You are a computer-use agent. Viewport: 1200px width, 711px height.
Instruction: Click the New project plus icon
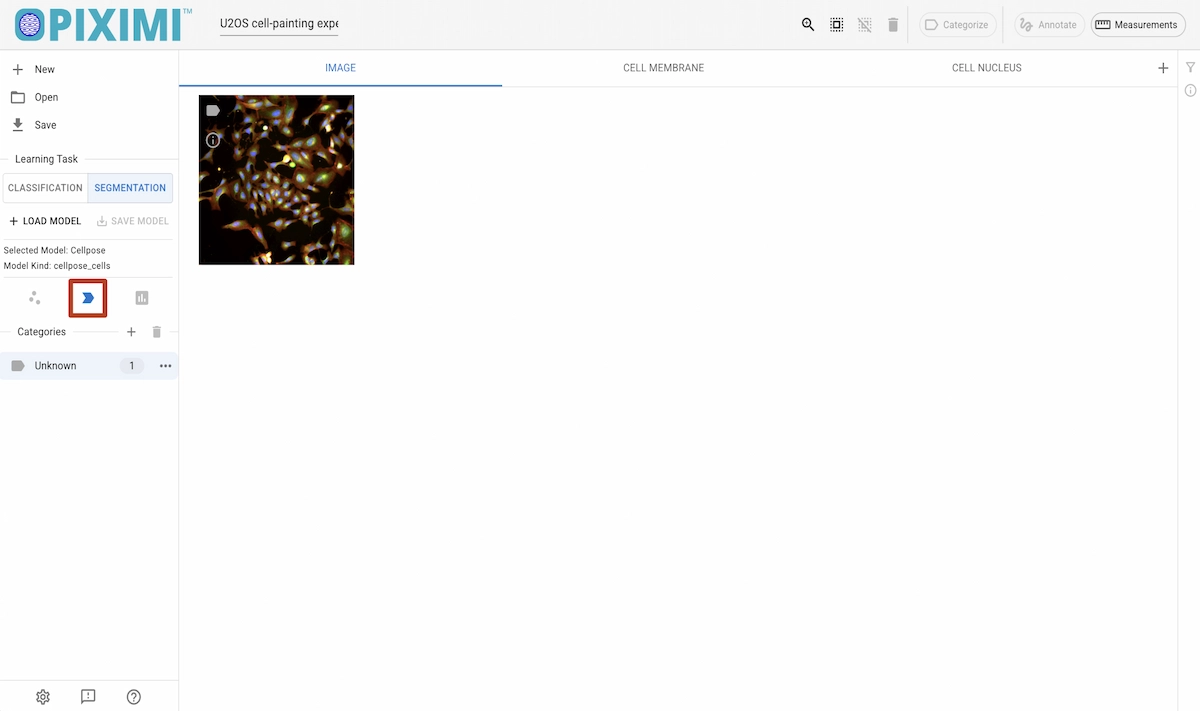17,69
